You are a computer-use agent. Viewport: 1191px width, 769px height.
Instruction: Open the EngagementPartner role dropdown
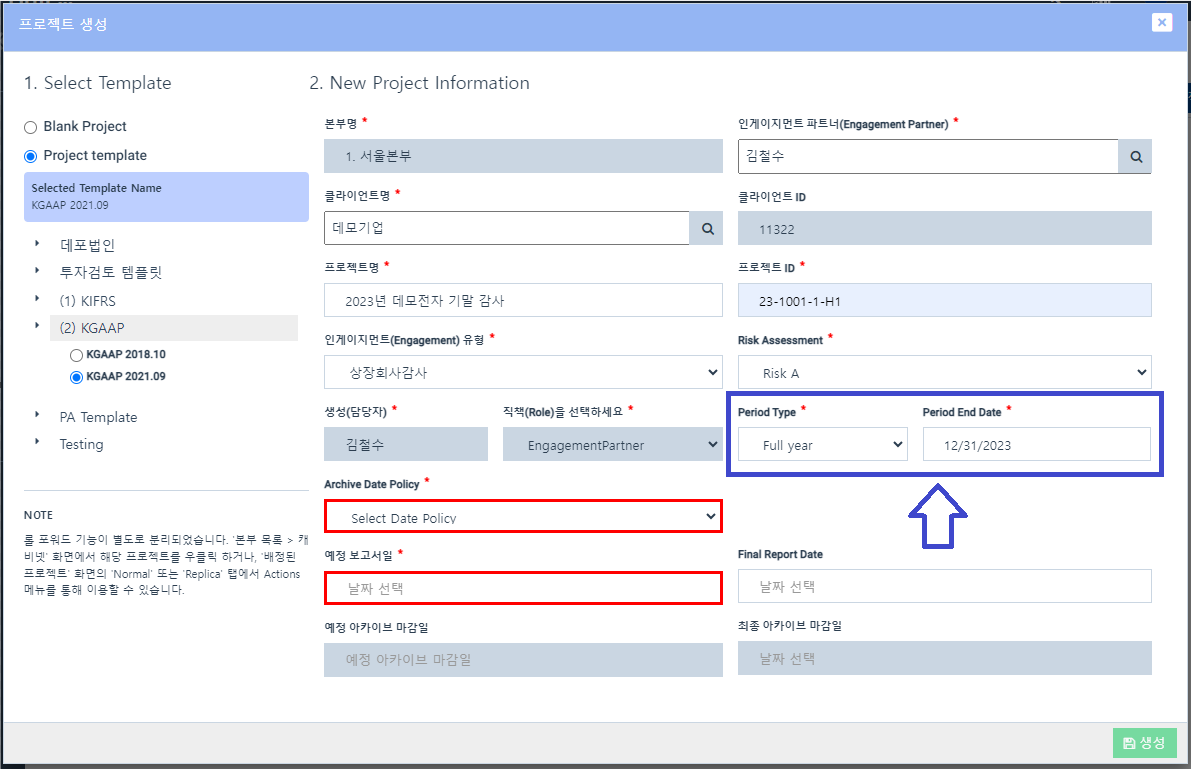coord(612,444)
